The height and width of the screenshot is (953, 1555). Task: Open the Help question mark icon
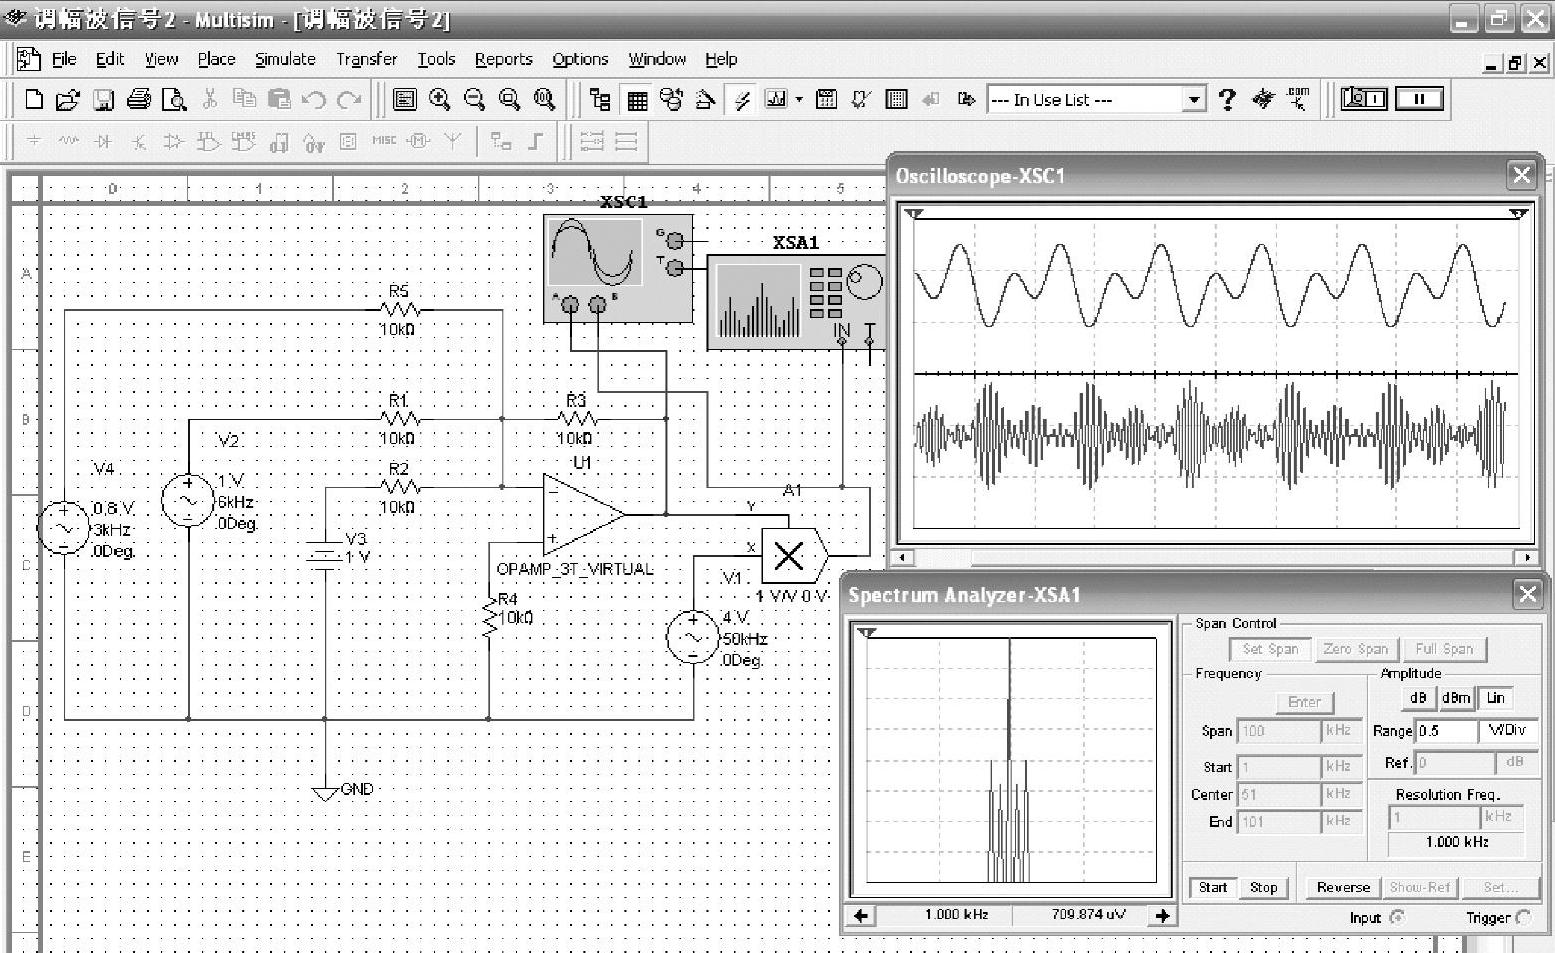coord(1227,99)
